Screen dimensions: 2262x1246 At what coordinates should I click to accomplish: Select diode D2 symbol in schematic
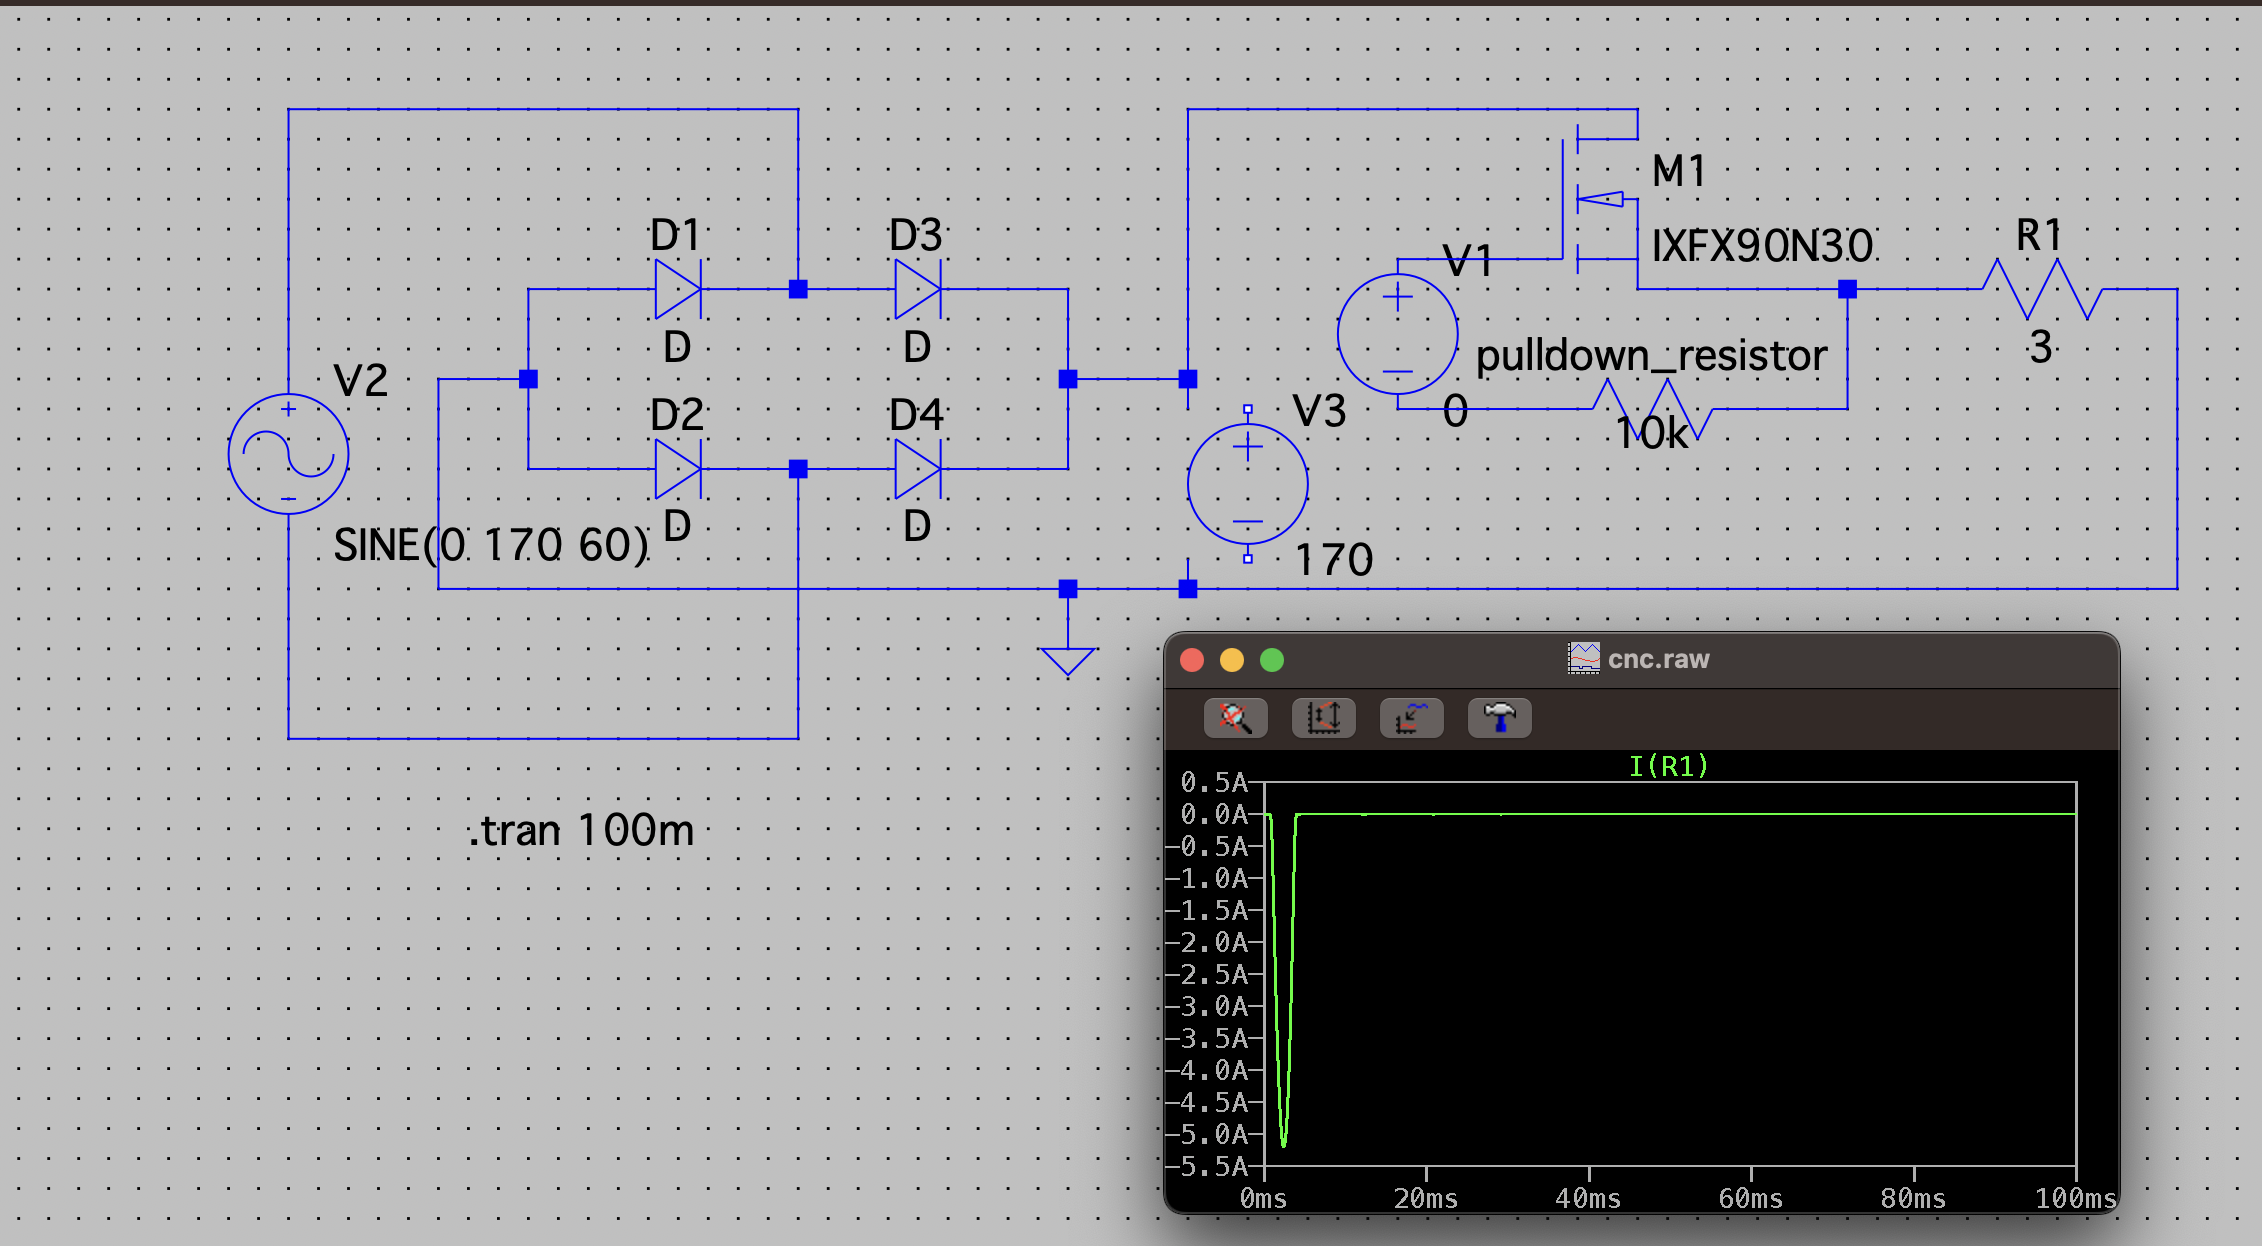coord(679,469)
